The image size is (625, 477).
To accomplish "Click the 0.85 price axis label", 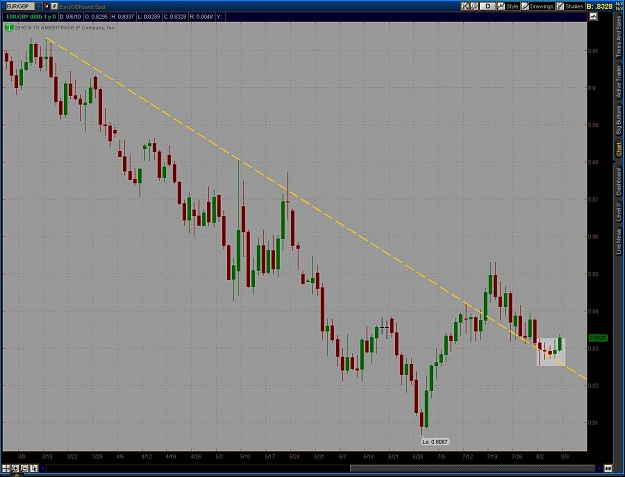I will click(x=593, y=274).
